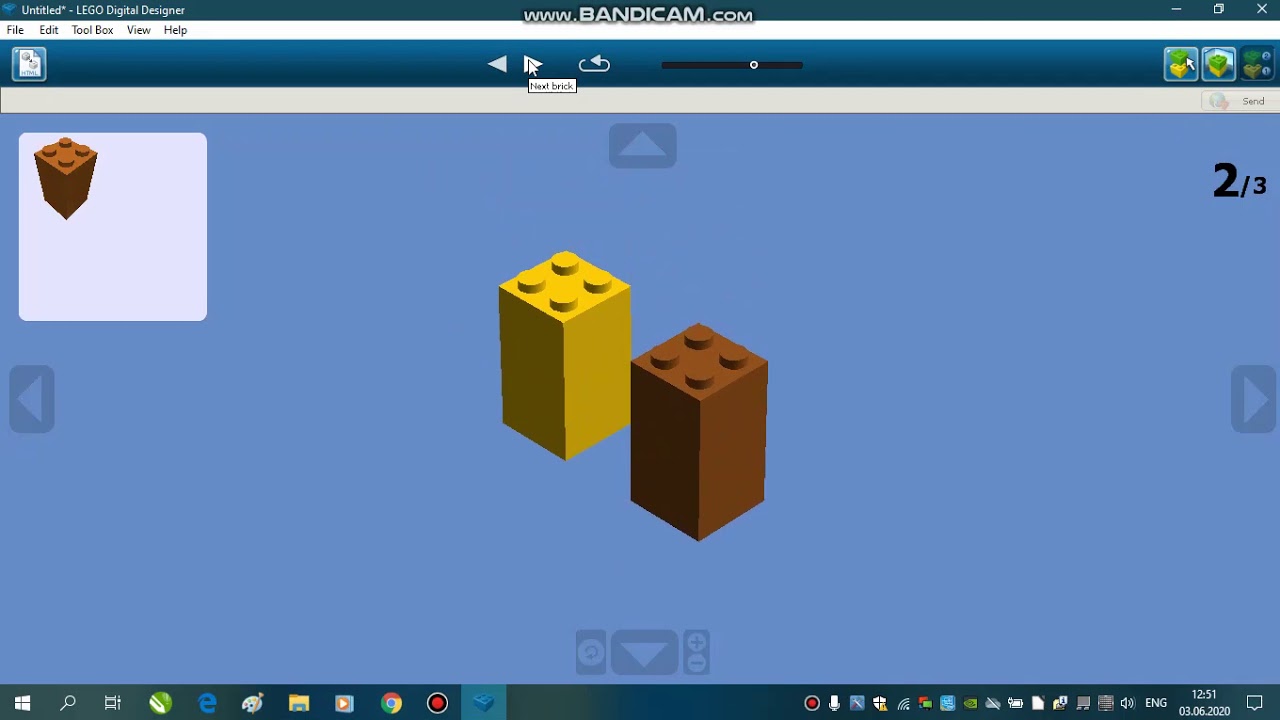
Task: Click the brown brick preview thumbnail
Action: coord(66,179)
